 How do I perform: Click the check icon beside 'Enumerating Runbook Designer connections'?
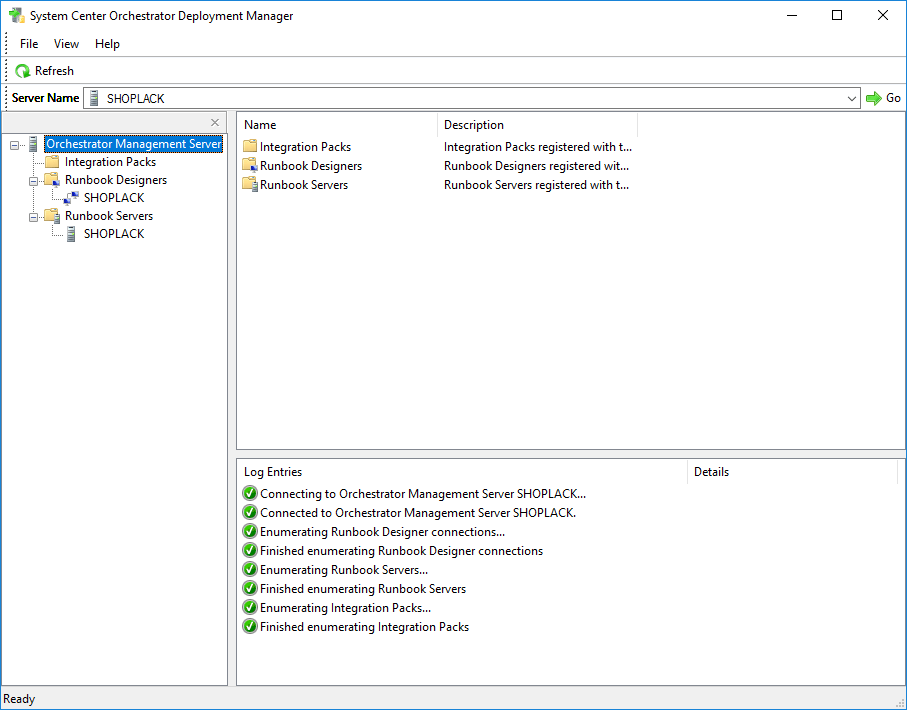250,532
